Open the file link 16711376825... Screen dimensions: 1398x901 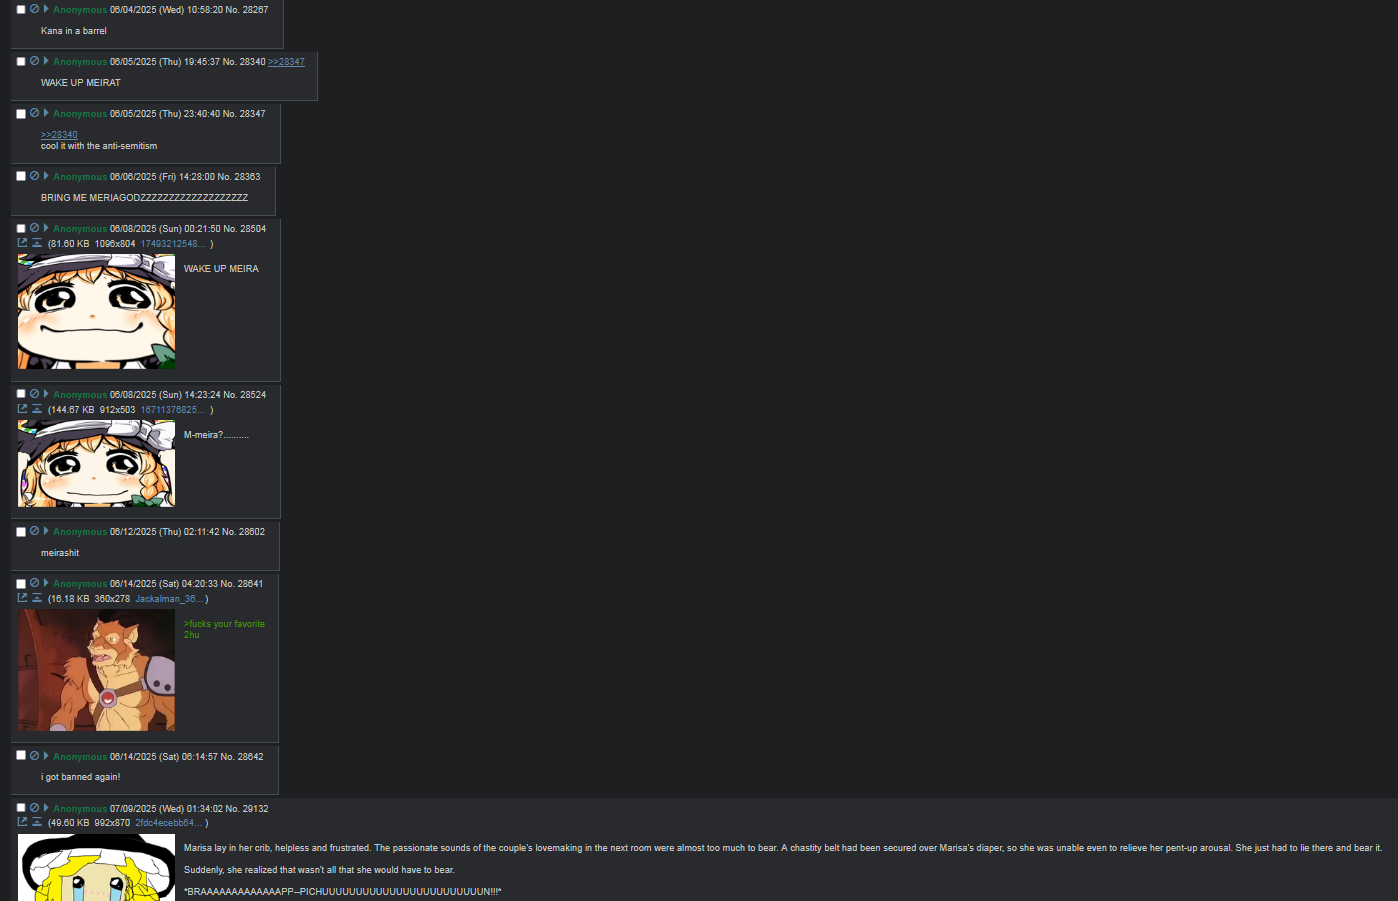(x=173, y=410)
